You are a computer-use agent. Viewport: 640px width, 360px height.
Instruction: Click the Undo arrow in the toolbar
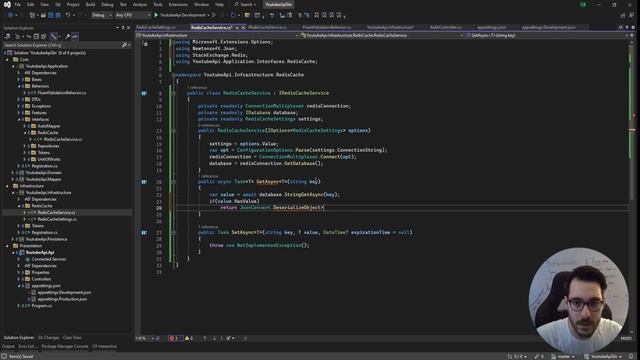(68, 15)
